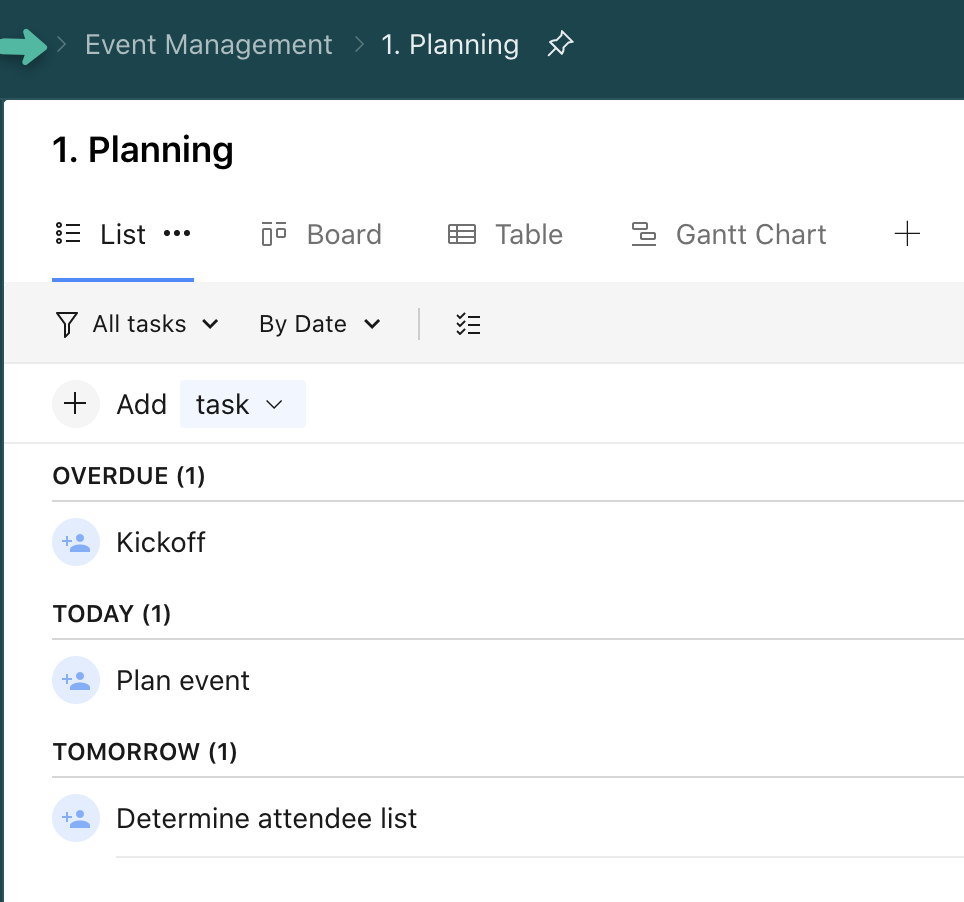Open the Plan event task
Screen dimensions: 964x902
click(x=183, y=680)
